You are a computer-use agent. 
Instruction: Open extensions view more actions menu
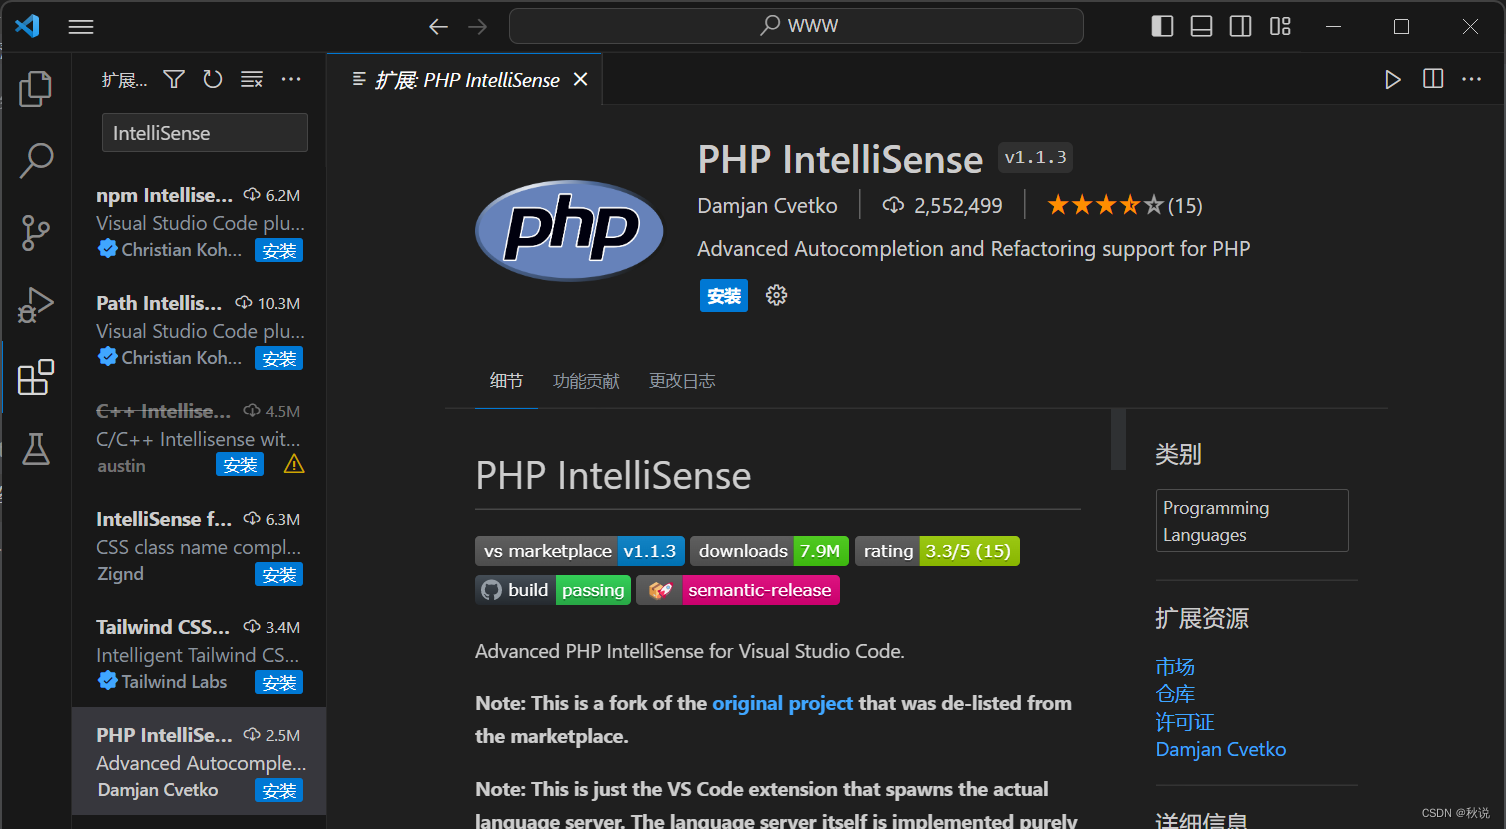[x=291, y=79]
